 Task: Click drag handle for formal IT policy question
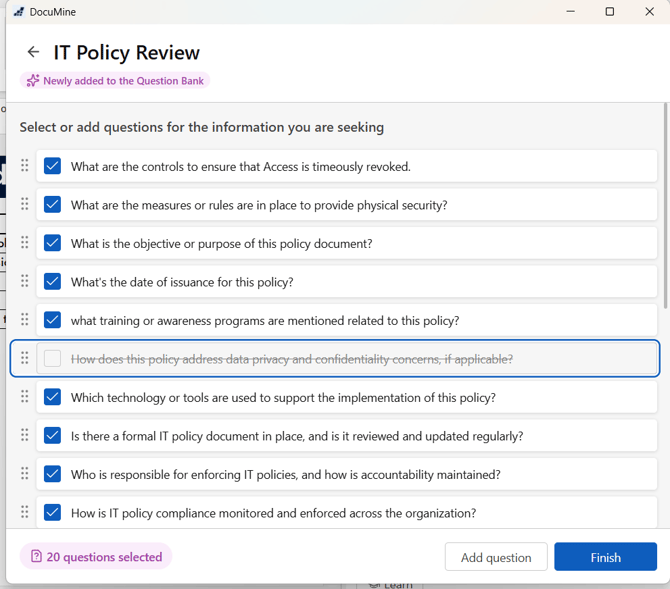point(25,435)
